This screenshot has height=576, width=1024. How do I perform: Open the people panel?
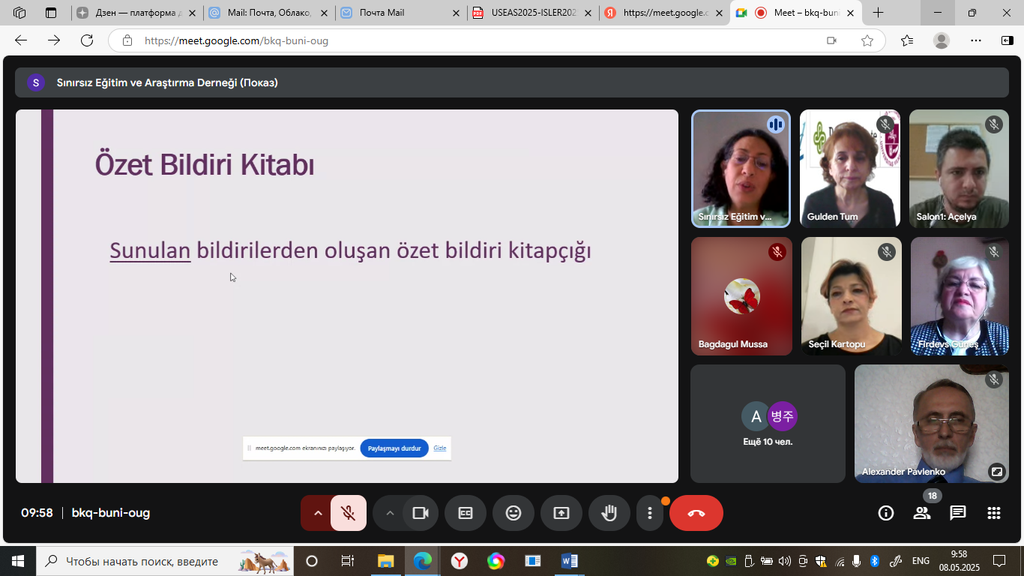[x=921, y=513]
